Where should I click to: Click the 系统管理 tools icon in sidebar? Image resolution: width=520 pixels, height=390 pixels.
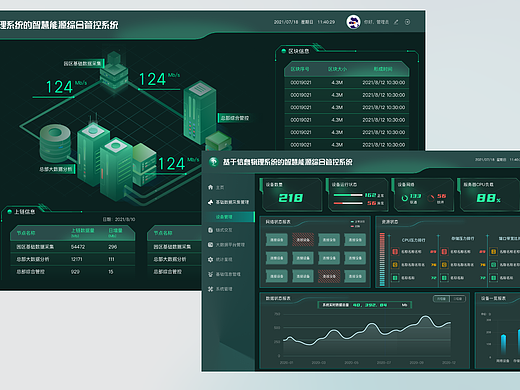pos(210,289)
